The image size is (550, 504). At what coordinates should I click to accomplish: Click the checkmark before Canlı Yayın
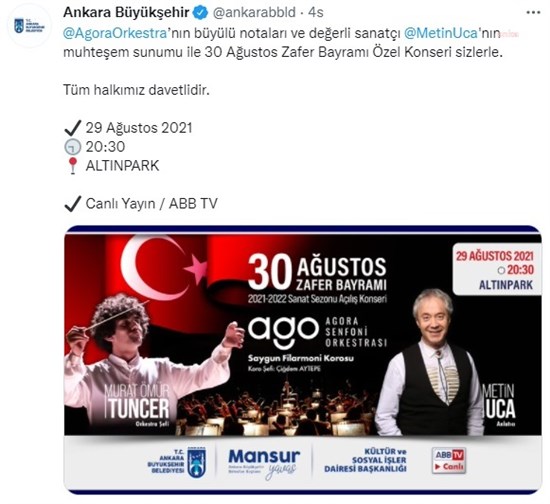[x=73, y=204]
